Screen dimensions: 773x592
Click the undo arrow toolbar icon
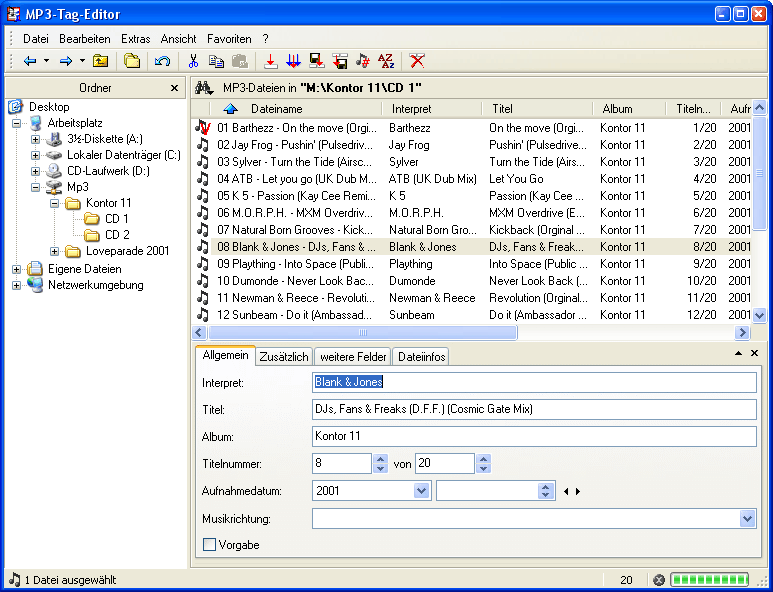pos(162,61)
